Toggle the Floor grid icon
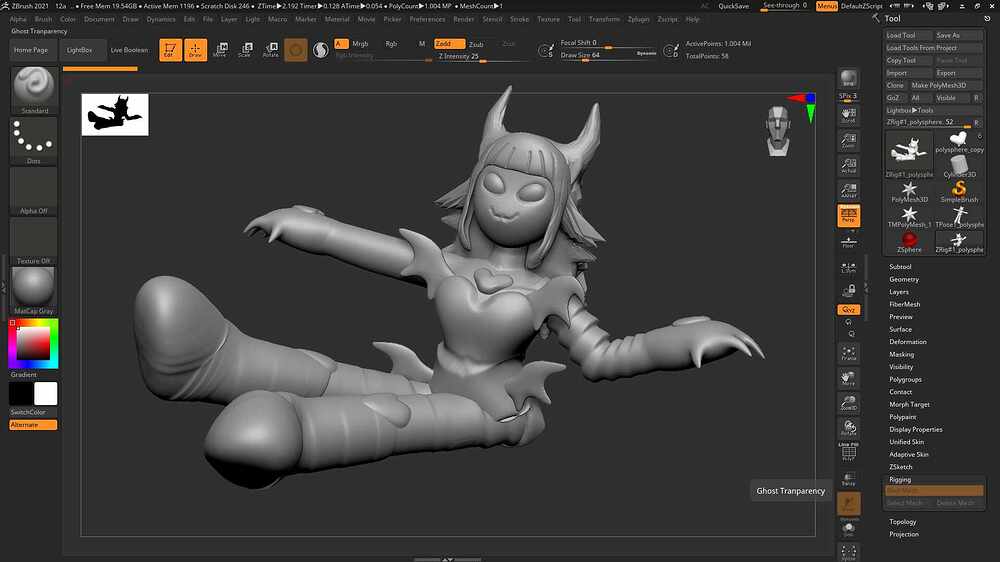The image size is (1000, 562). (848, 242)
